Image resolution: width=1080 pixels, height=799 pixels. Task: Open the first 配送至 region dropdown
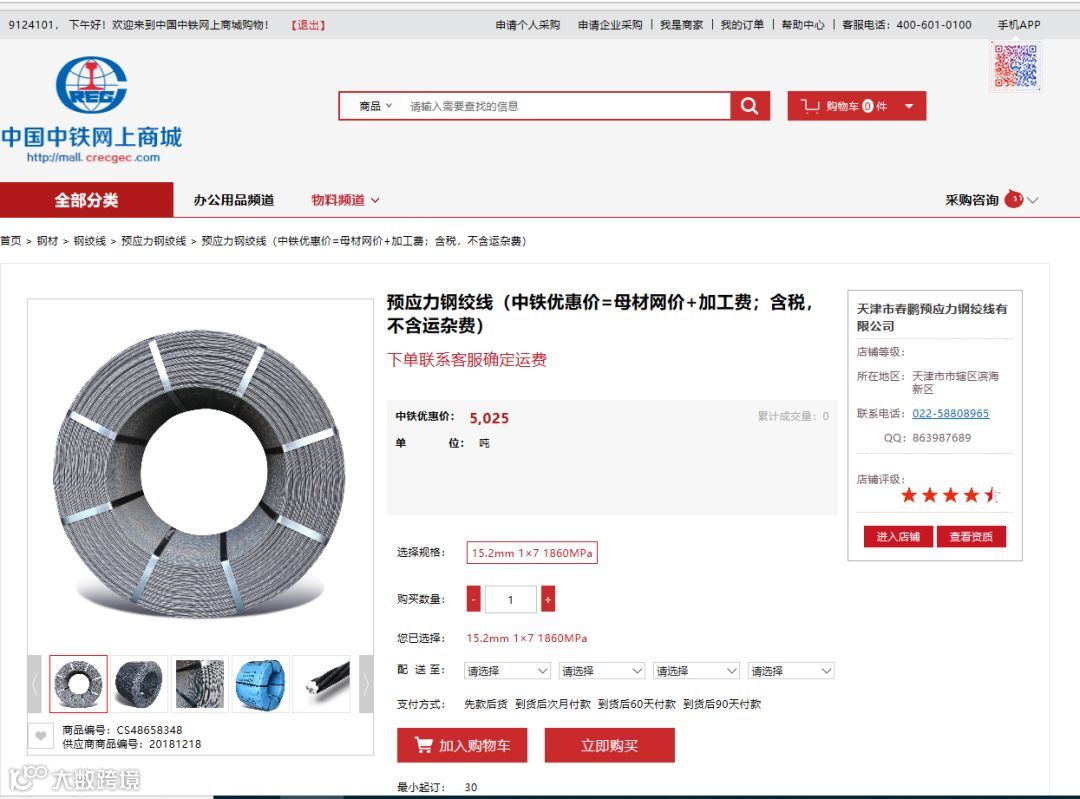pos(508,670)
